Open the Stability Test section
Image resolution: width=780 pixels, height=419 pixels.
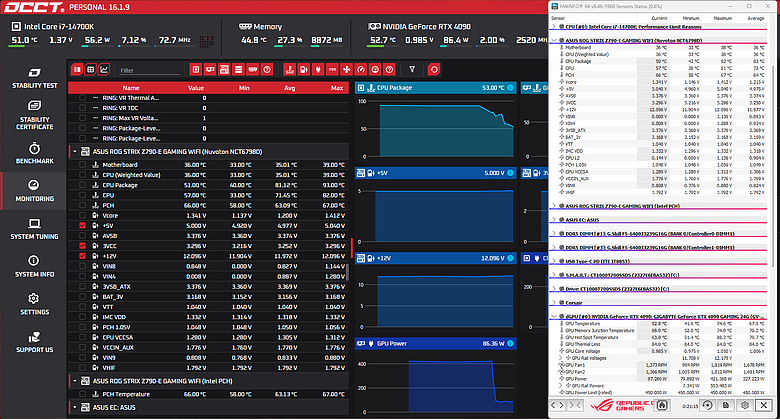pyautogui.click(x=34, y=78)
